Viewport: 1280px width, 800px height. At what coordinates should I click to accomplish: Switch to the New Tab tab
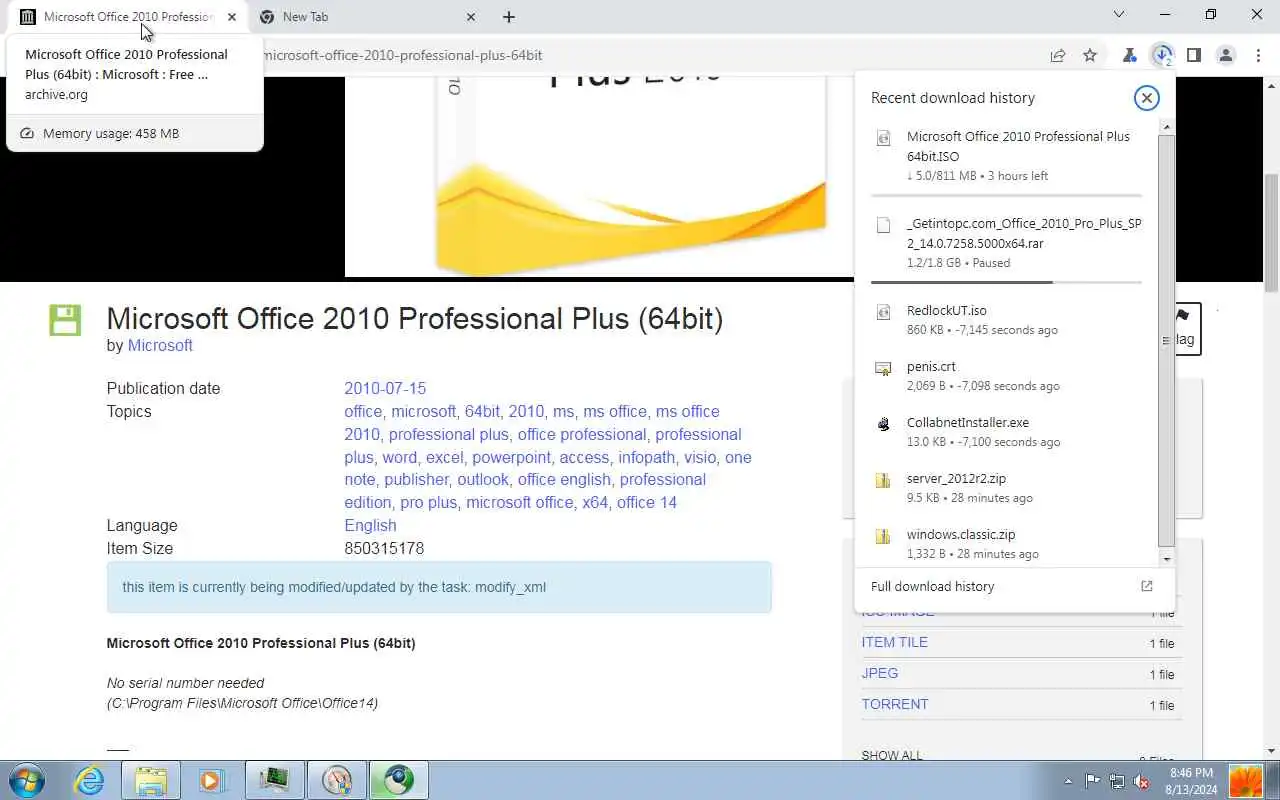tap(366, 17)
